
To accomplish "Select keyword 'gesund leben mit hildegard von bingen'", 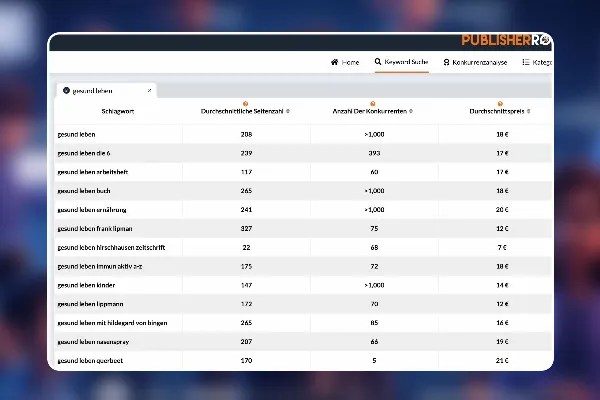I will (x=112, y=323).
